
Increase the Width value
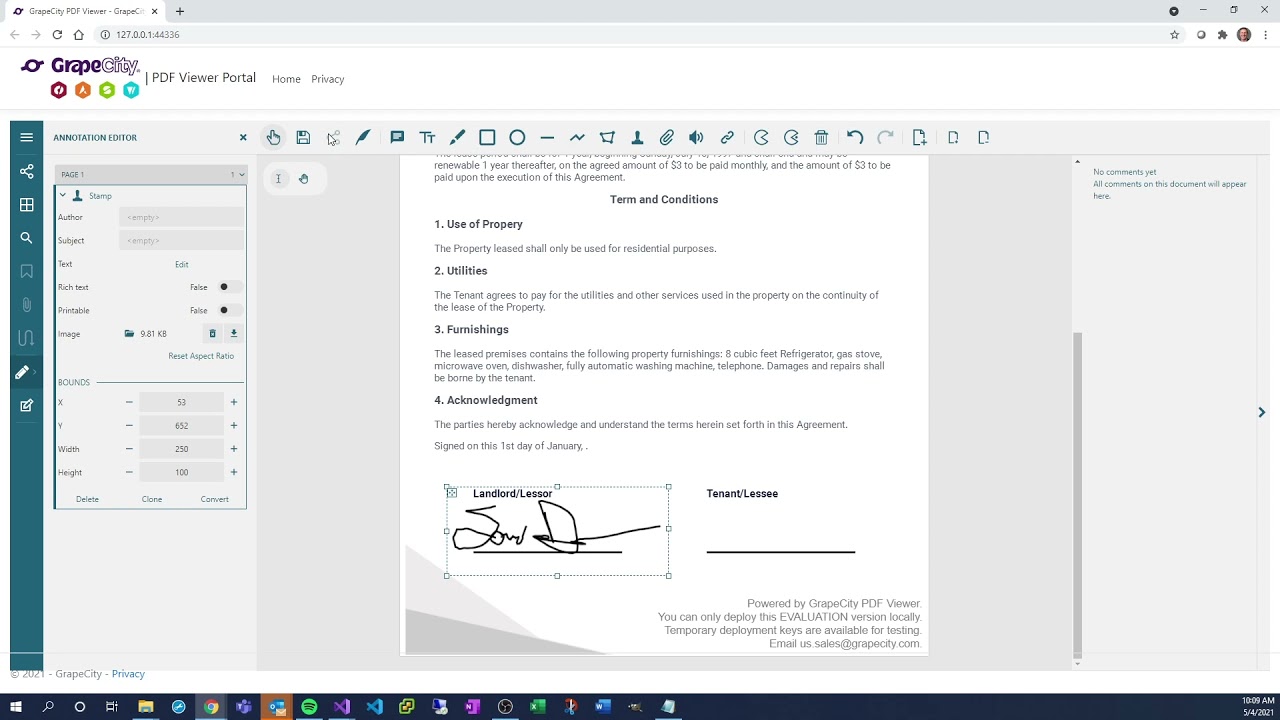click(234, 449)
